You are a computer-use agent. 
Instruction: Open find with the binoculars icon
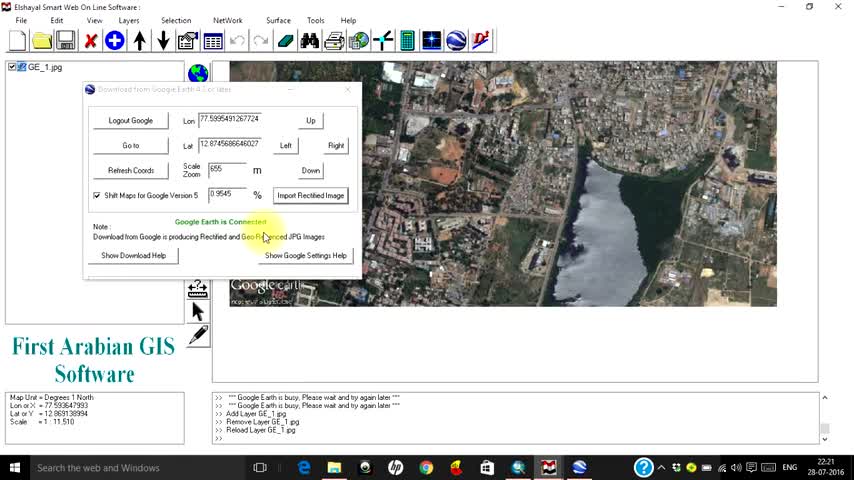pyautogui.click(x=310, y=41)
